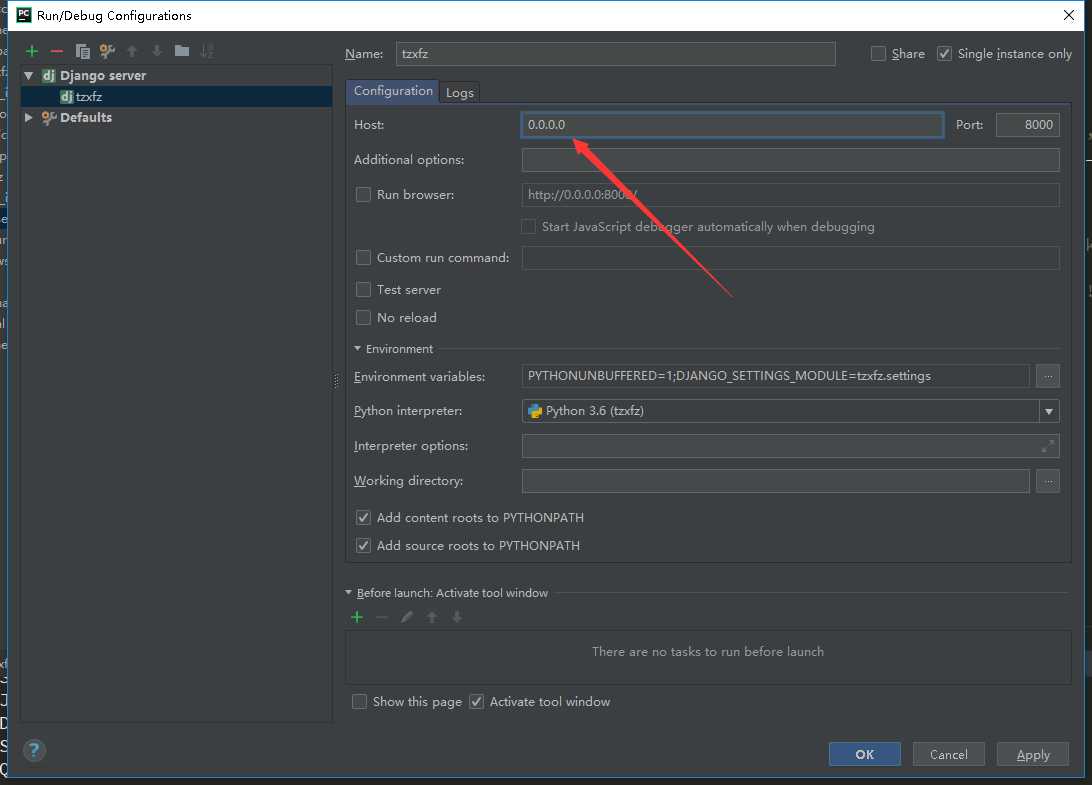Enable the Share checkbox
The image size is (1092, 785).
pos(879,54)
